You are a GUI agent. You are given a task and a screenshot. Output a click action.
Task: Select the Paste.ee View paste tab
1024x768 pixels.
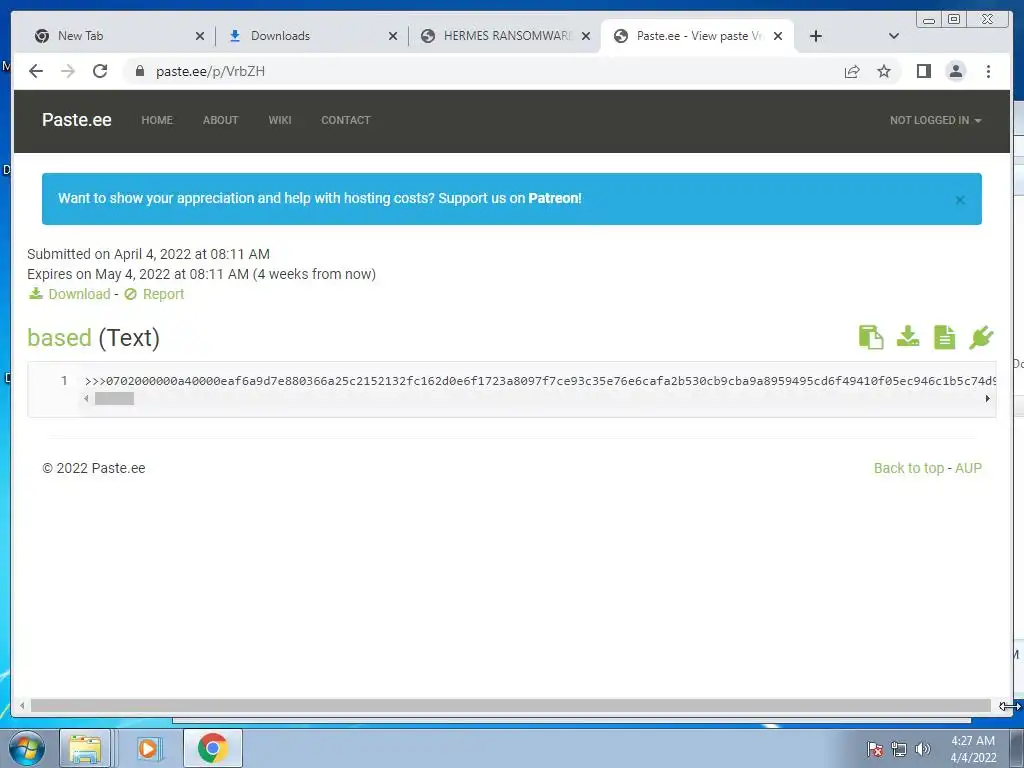pos(699,36)
